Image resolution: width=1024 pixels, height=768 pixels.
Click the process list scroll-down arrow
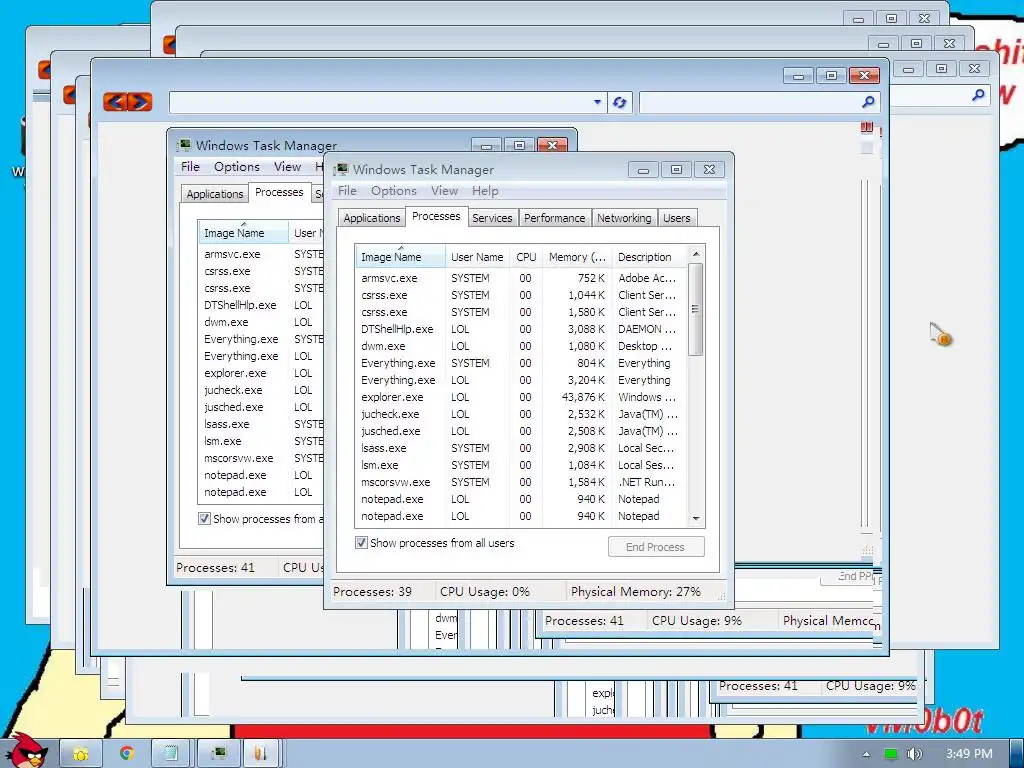[696, 519]
